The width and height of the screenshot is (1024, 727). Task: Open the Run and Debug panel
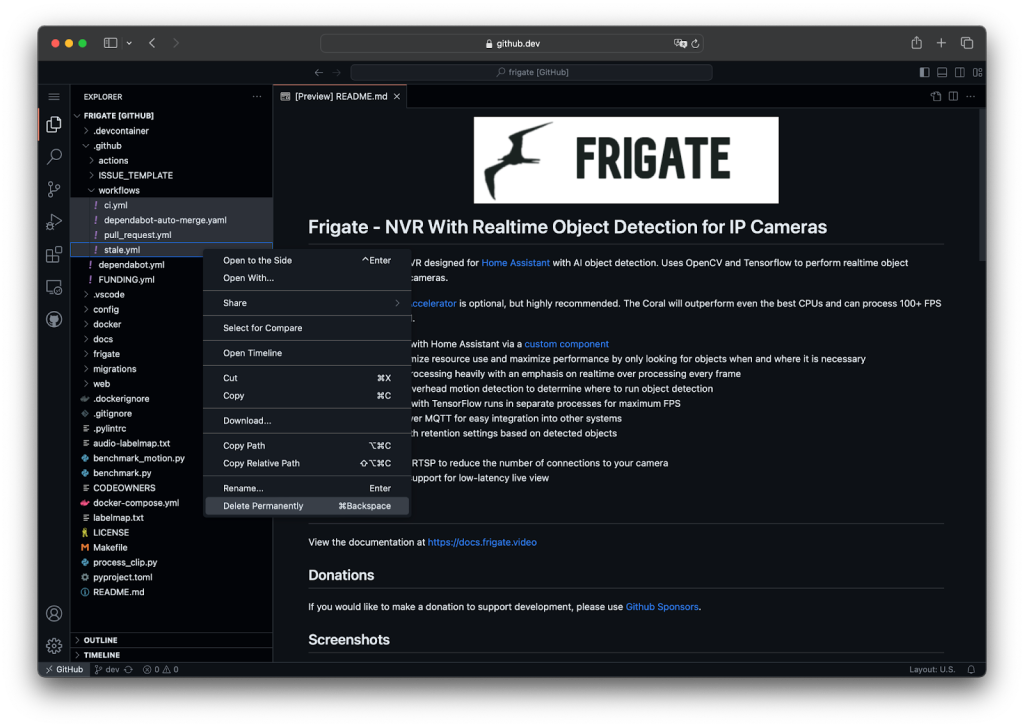point(53,221)
